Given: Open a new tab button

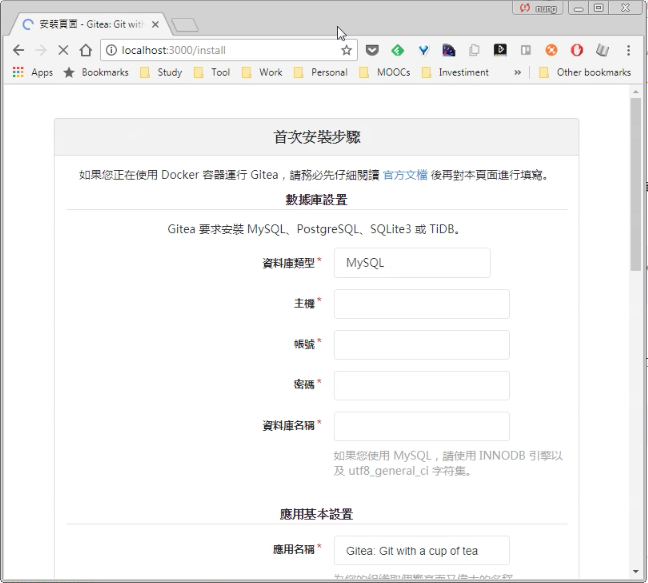Looking at the screenshot, I should coord(185,25).
